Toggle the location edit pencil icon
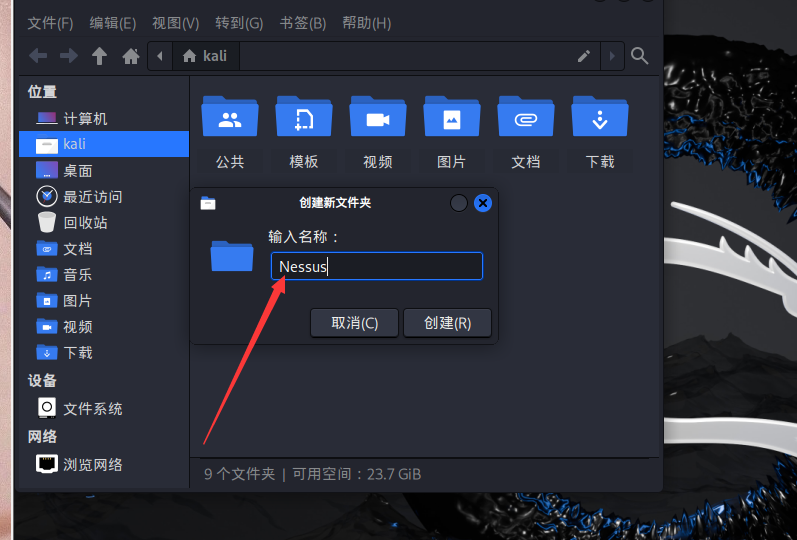Image resolution: width=797 pixels, height=540 pixels. [x=584, y=56]
